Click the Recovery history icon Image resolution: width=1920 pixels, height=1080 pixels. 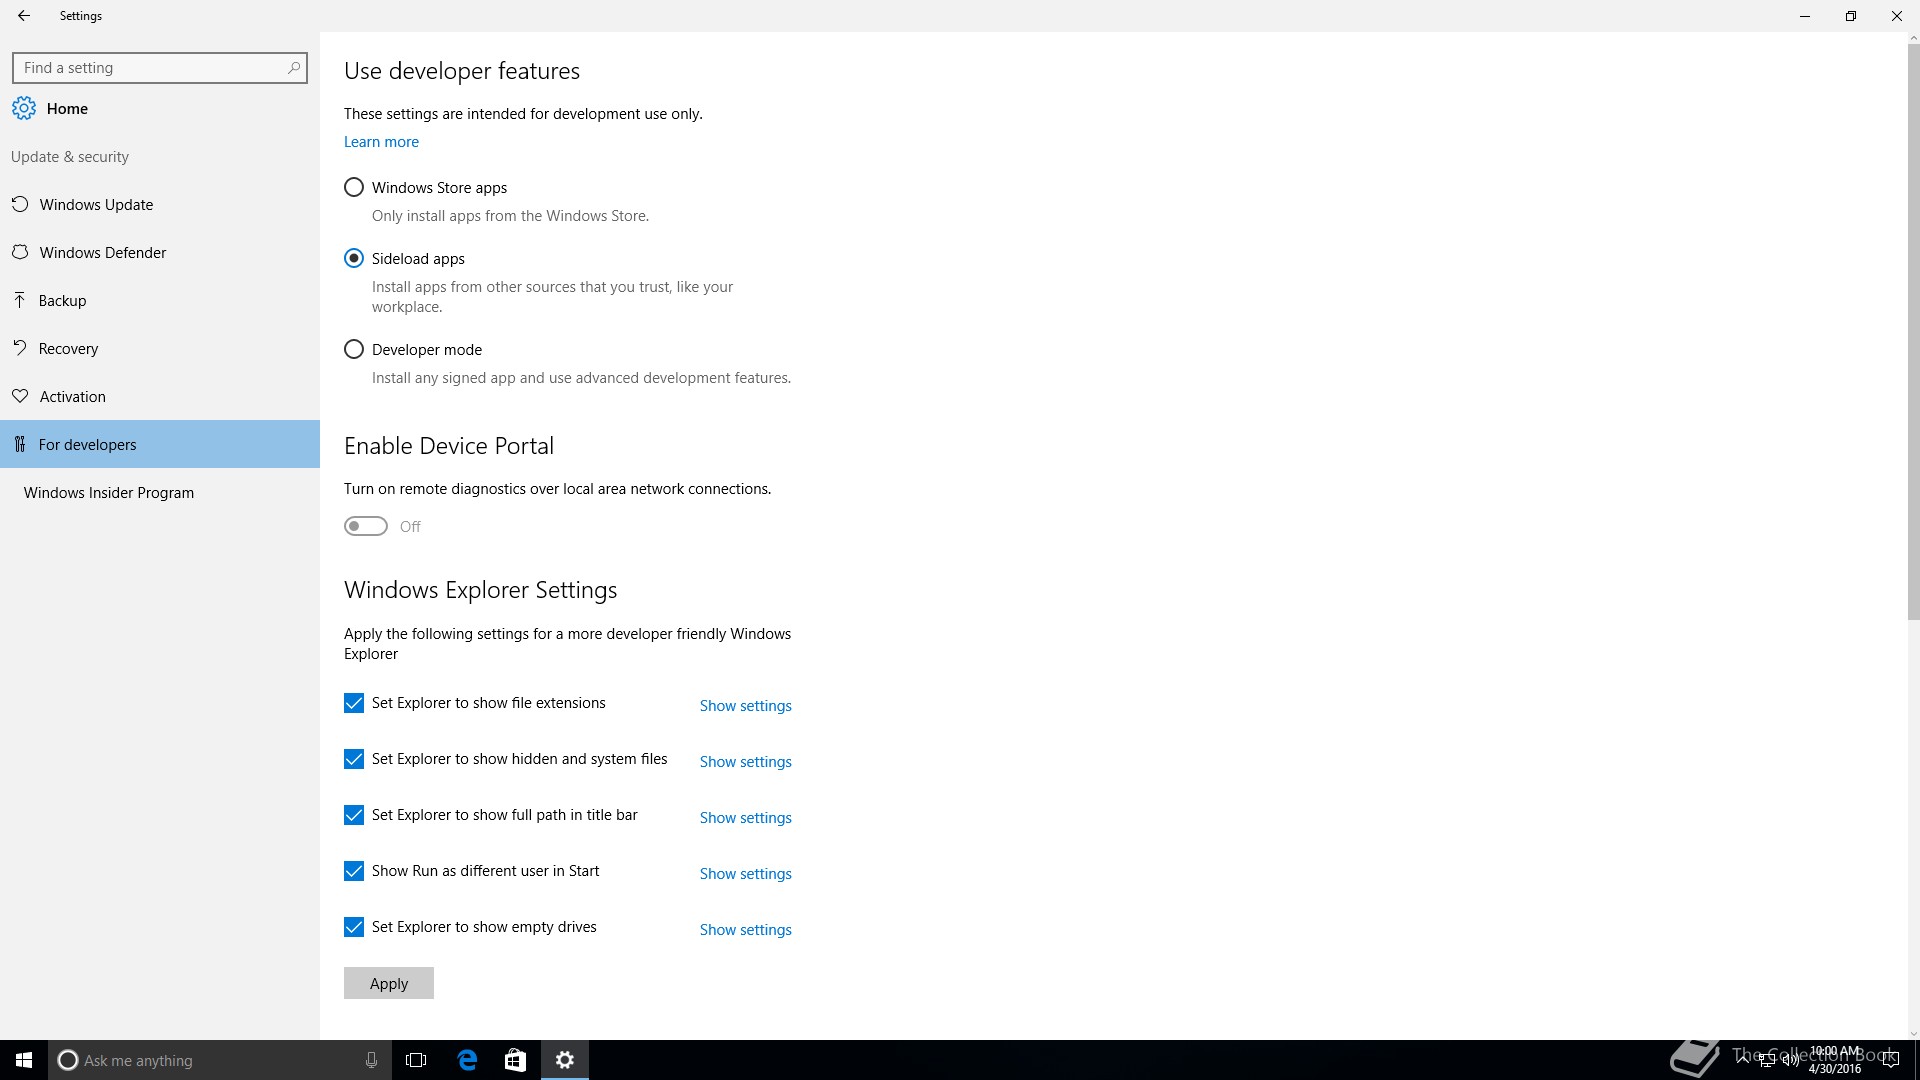click(20, 348)
